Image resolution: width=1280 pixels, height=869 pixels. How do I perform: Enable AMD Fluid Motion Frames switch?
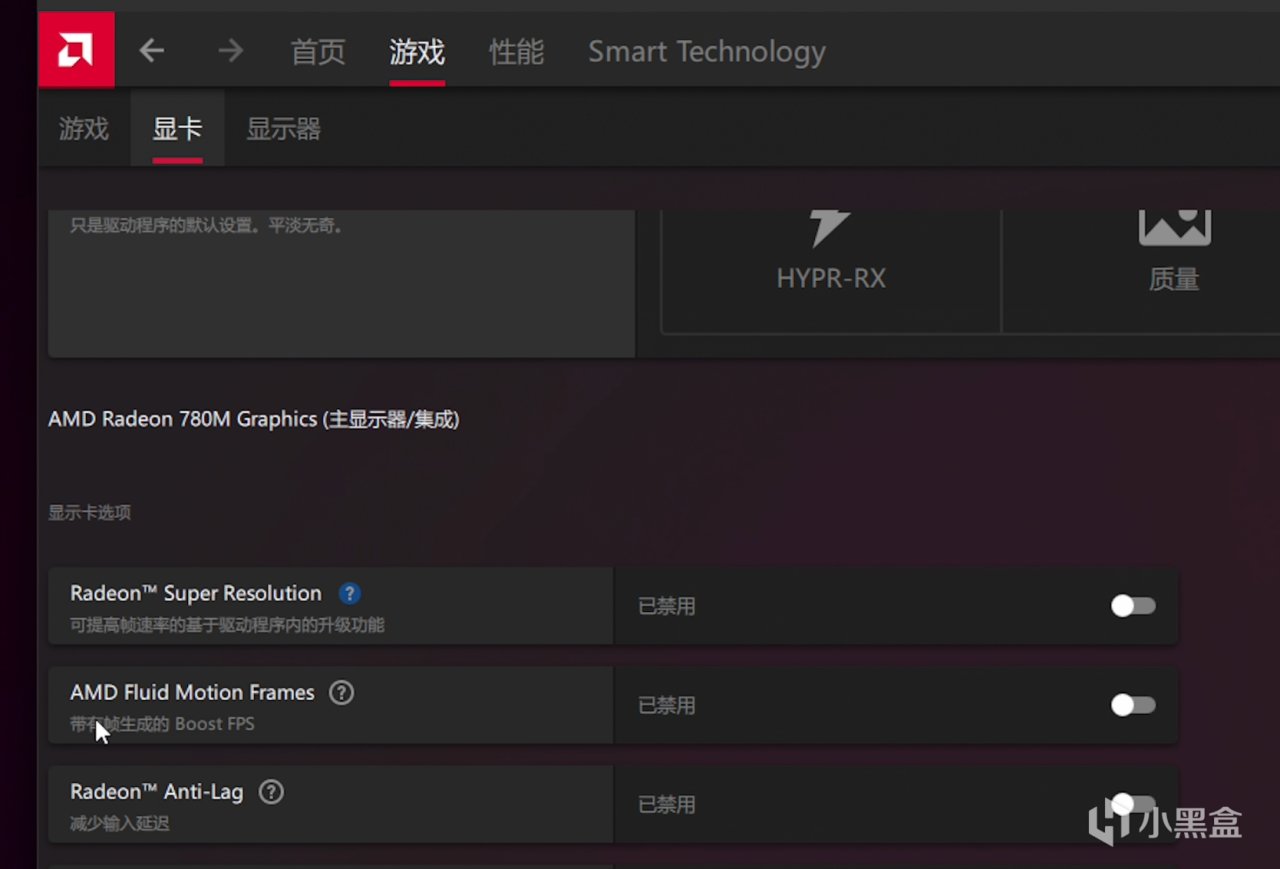coord(1133,705)
